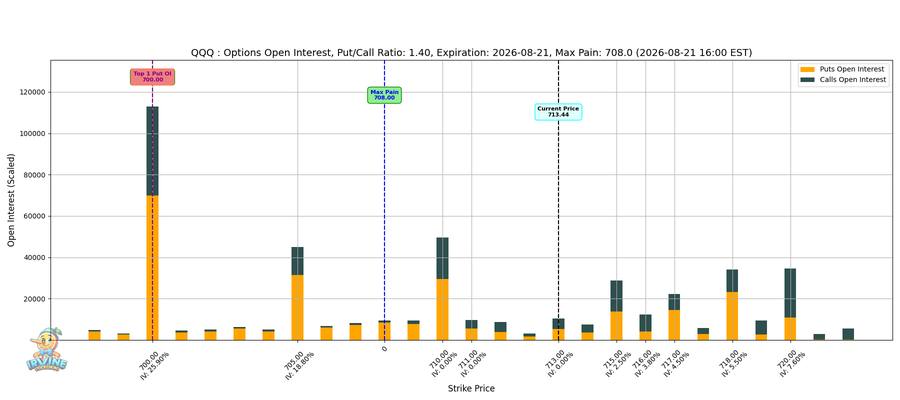
Task: Click the orange puts segment of the 718 strike bar
Action: [732, 316]
